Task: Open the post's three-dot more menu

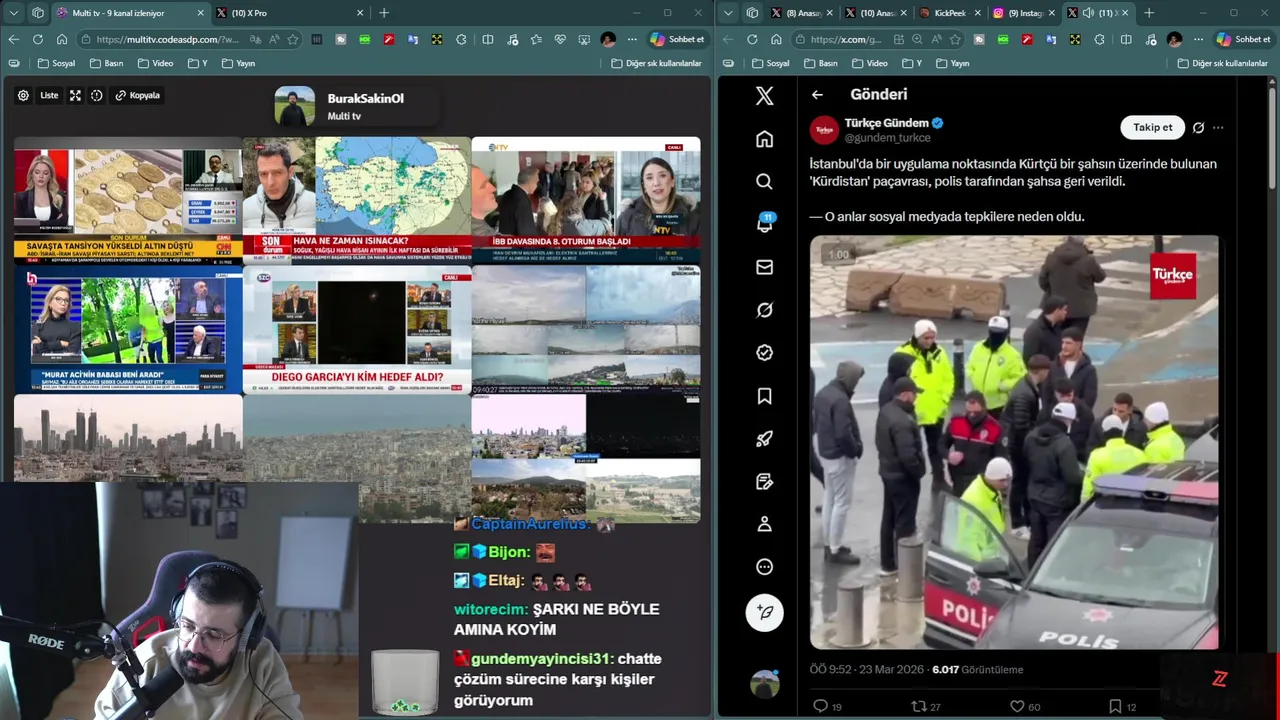Action: coord(1218,128)
